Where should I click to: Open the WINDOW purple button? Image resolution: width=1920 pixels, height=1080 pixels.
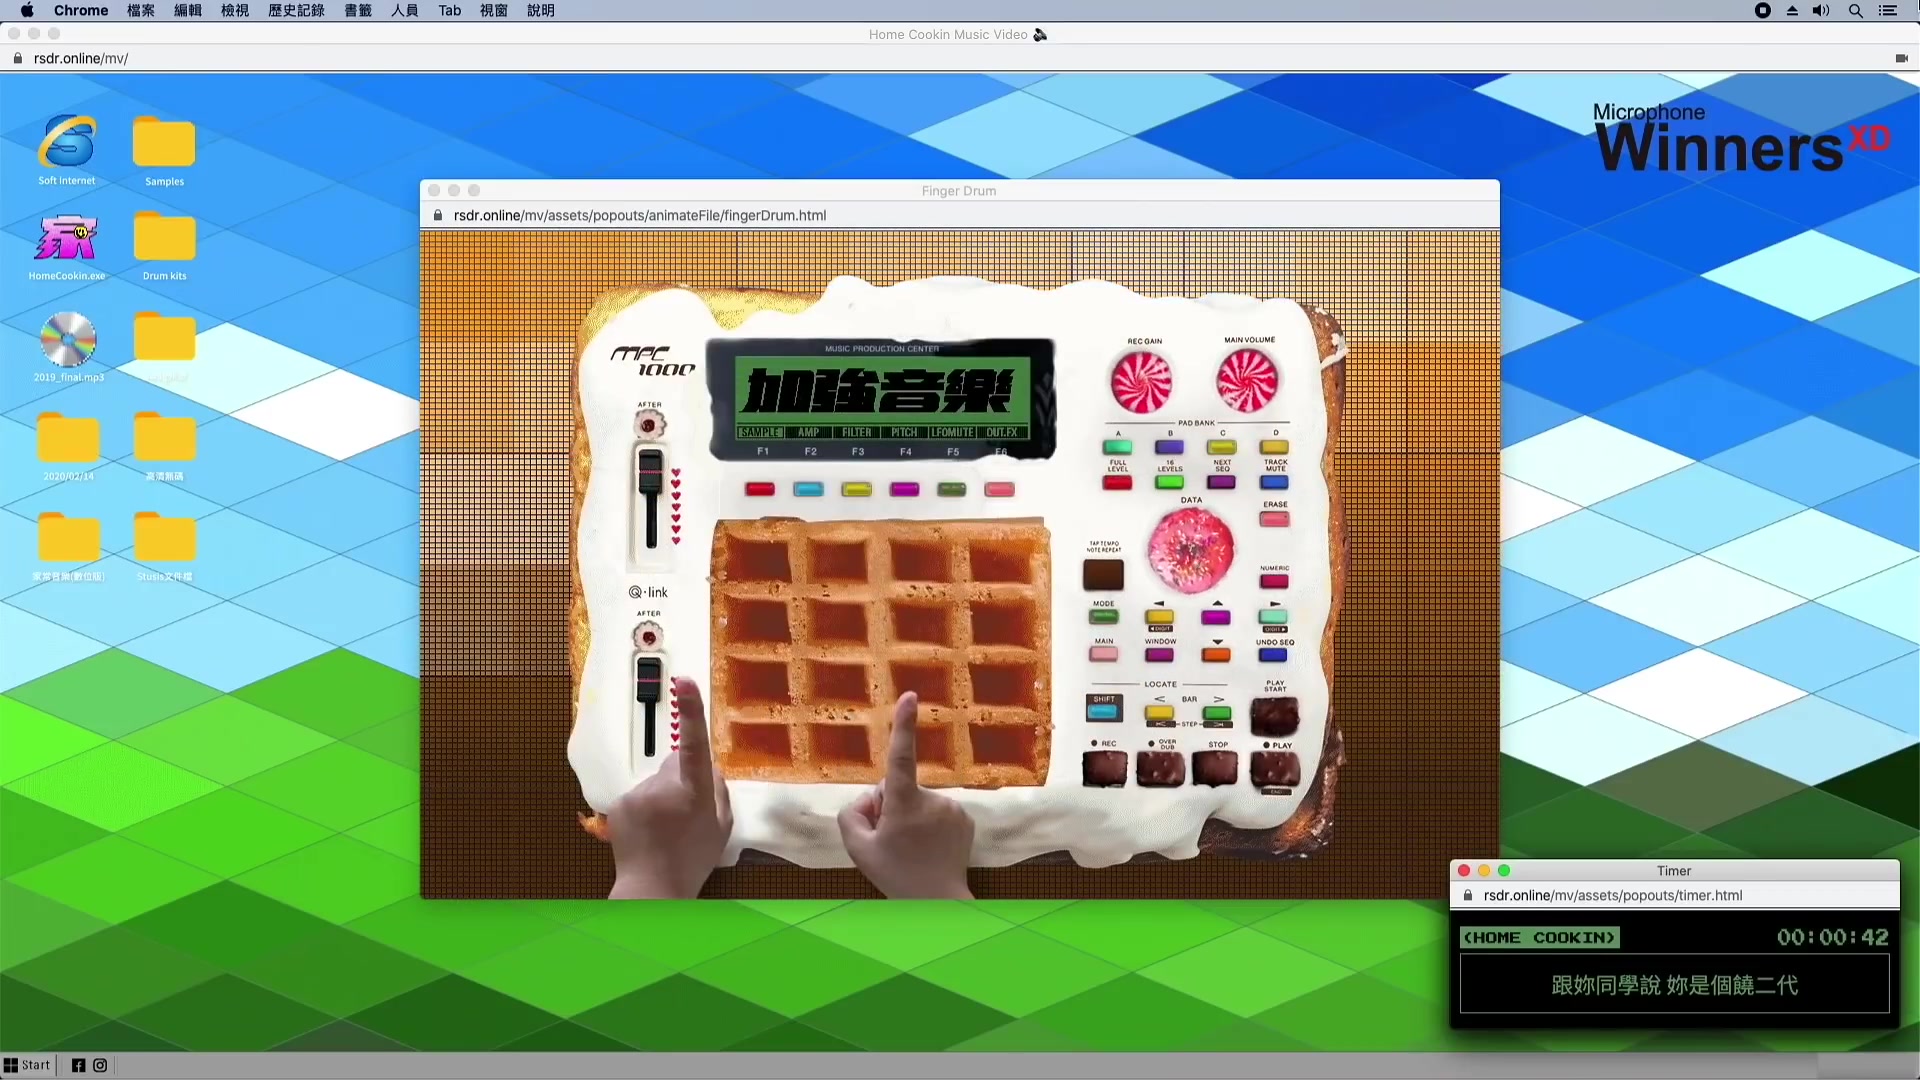pyautogui.click(x=1159, y=655)
